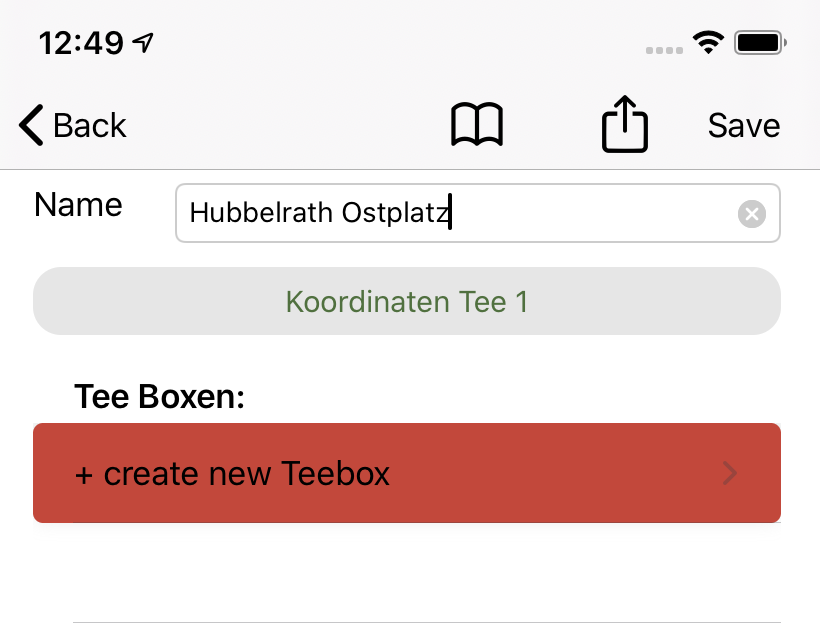Image resolution: width=820 pixels, height=629 pixels.
Task: Expand the chevron on the Teebox row
Action: click(x=730, y=473)
